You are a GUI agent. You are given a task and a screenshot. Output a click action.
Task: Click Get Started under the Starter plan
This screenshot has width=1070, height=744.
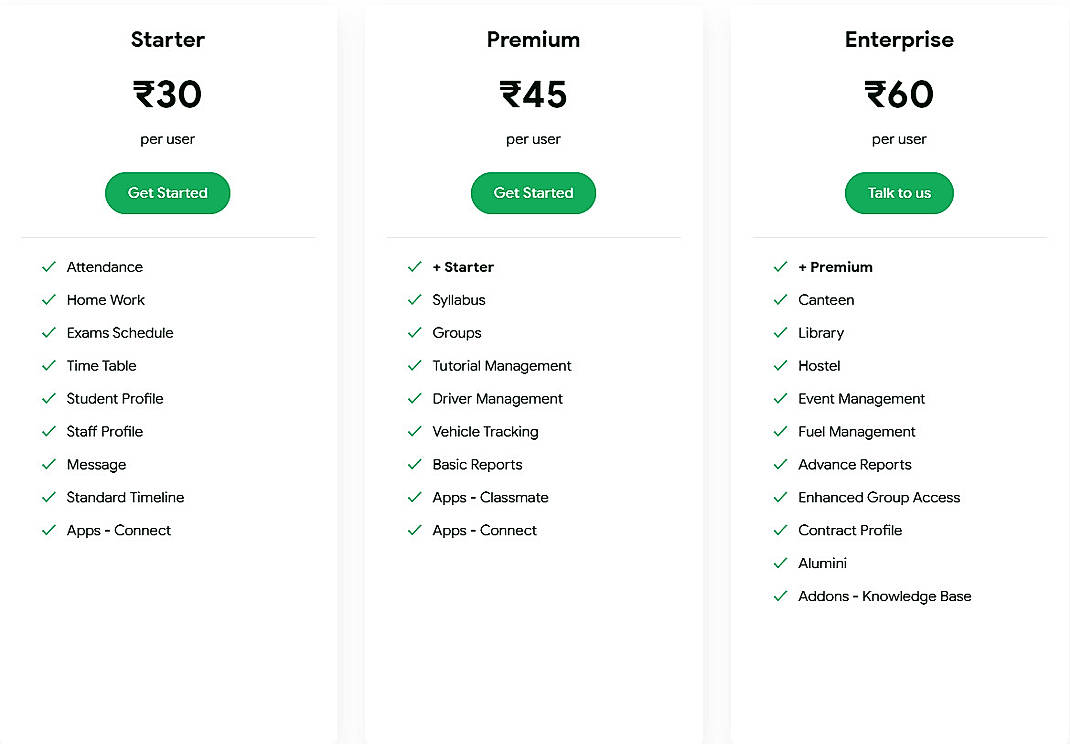pos(167,193)
